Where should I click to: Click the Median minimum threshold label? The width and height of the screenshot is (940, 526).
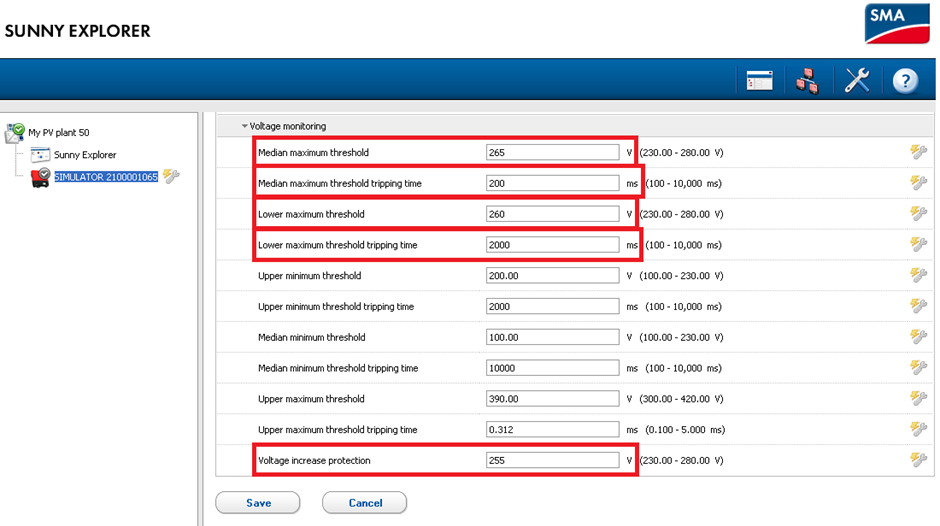pos(311,337)
